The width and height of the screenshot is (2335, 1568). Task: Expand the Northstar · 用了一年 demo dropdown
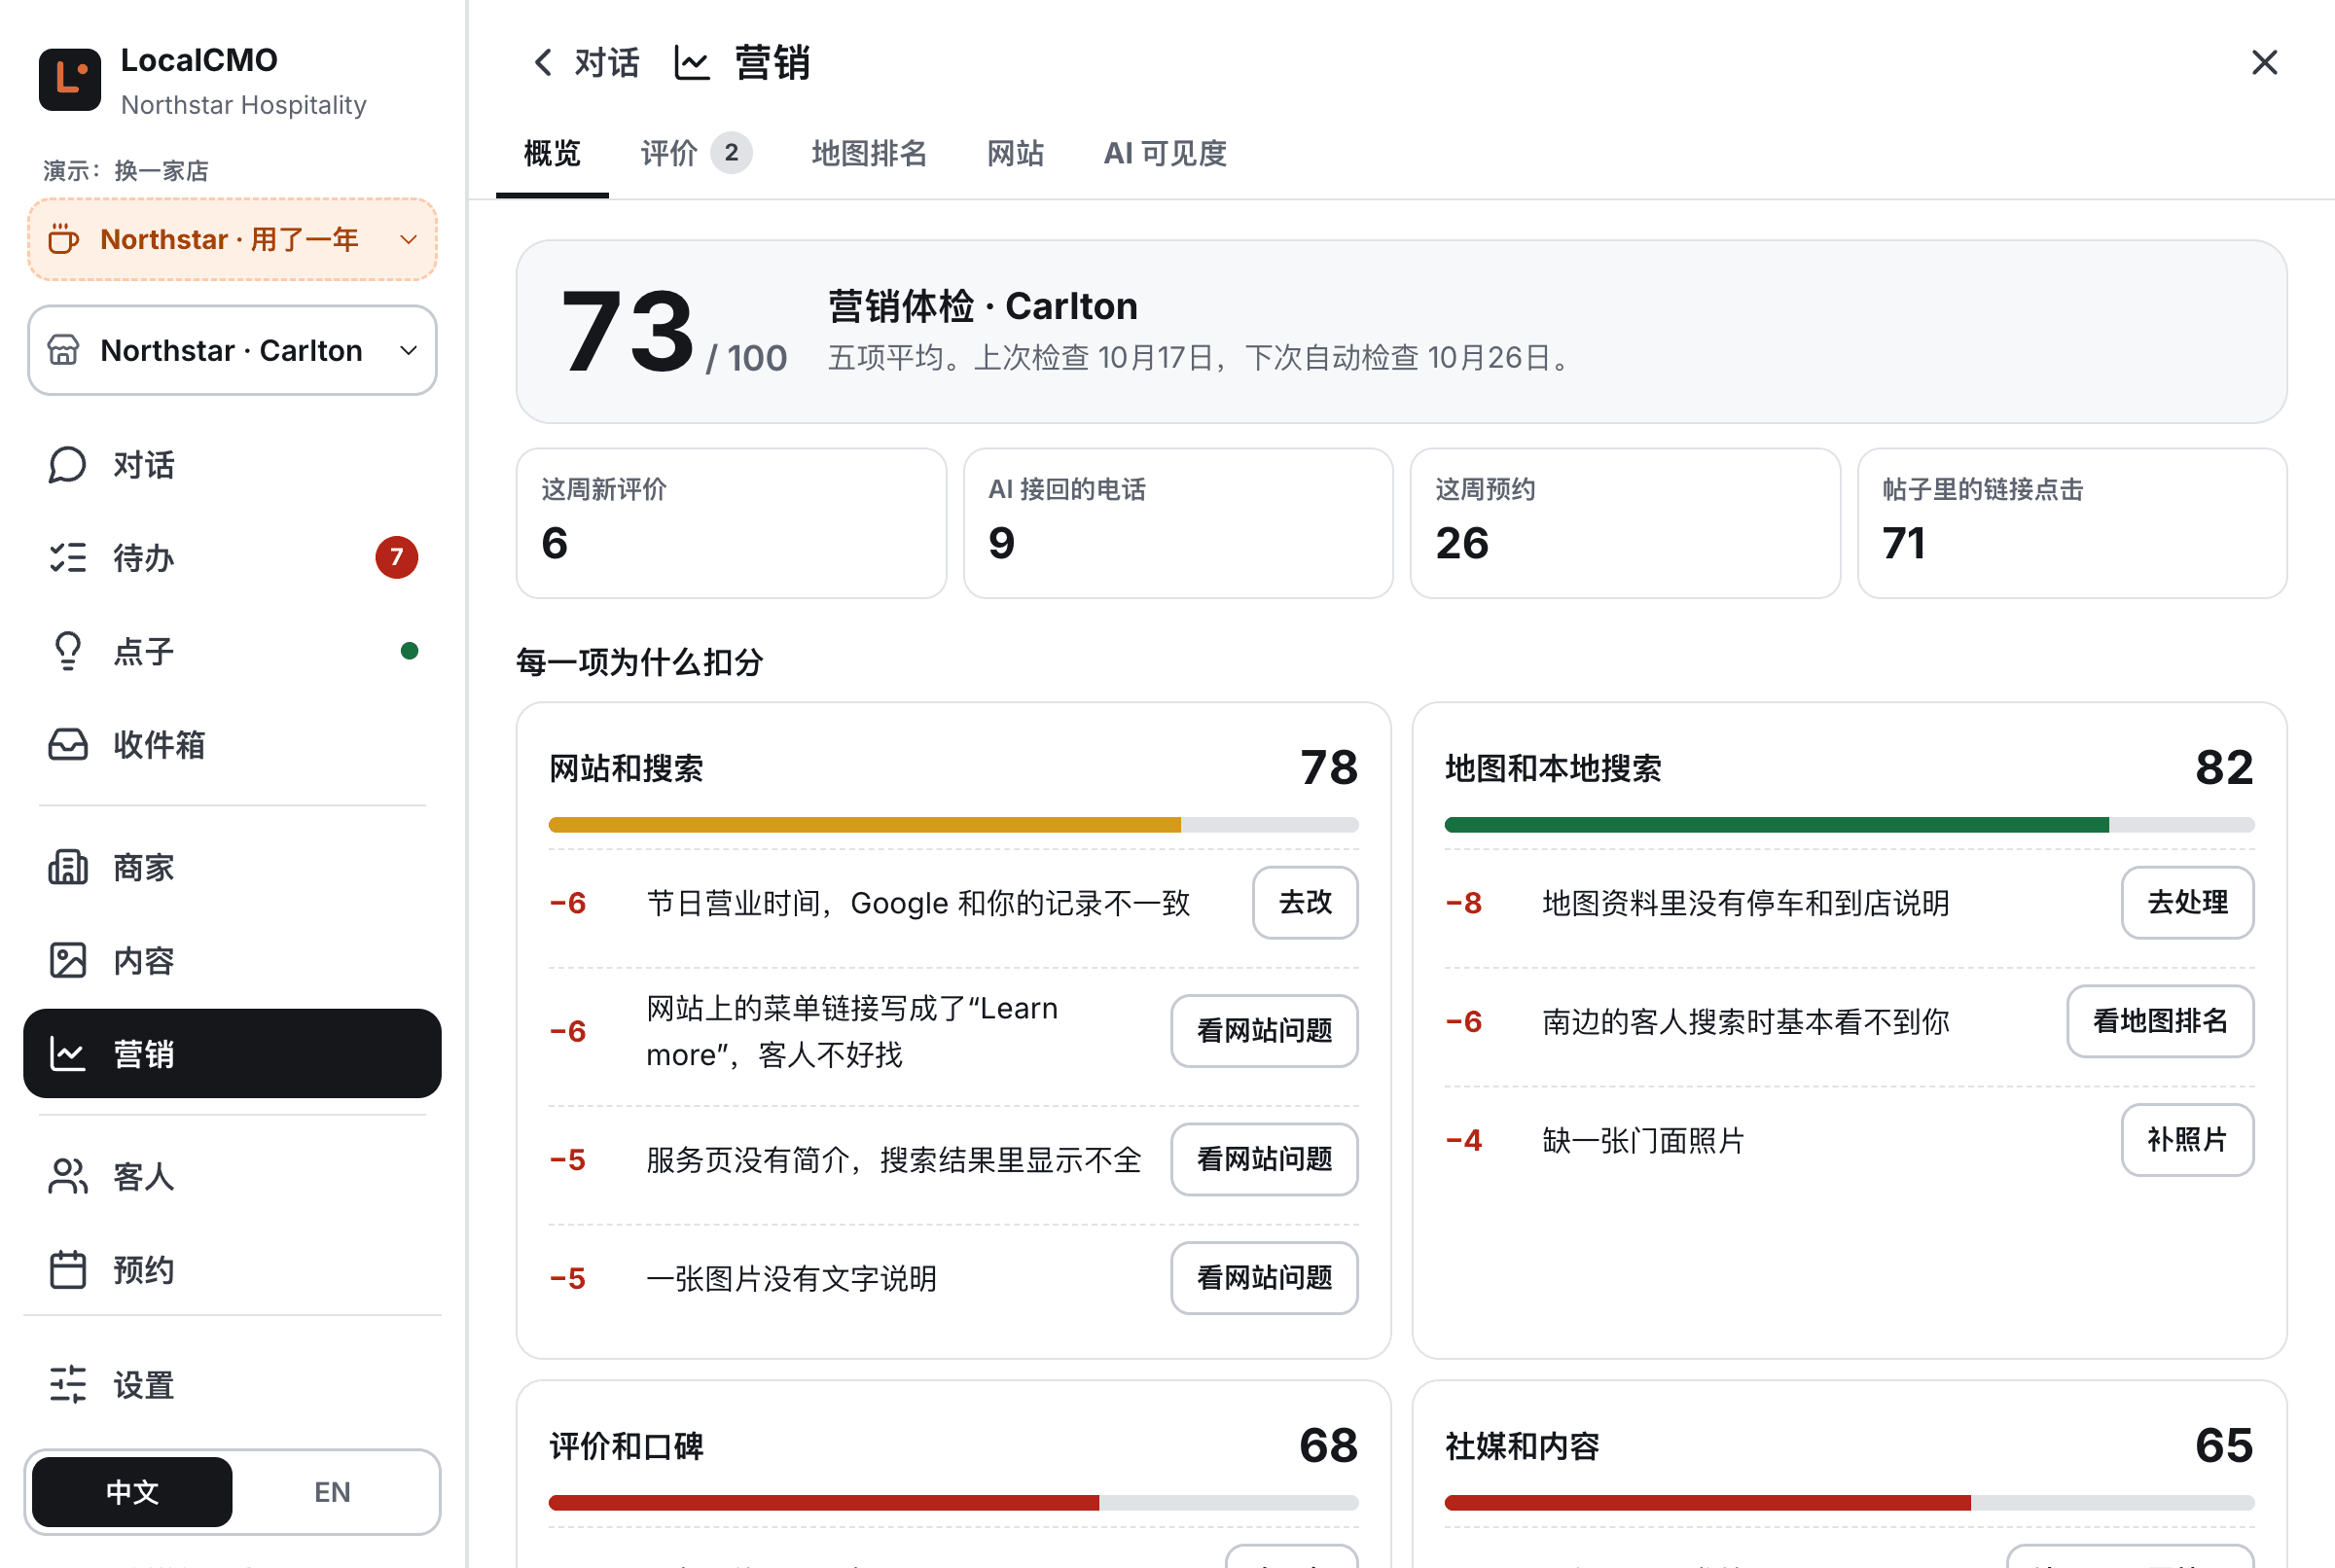tap(232, 240)
